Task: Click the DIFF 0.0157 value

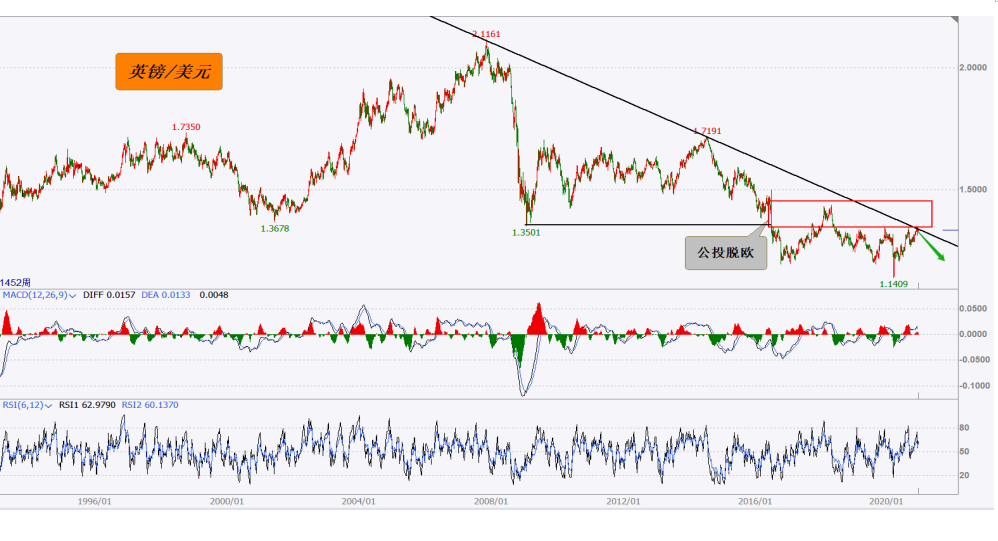Action: point(109,295)
